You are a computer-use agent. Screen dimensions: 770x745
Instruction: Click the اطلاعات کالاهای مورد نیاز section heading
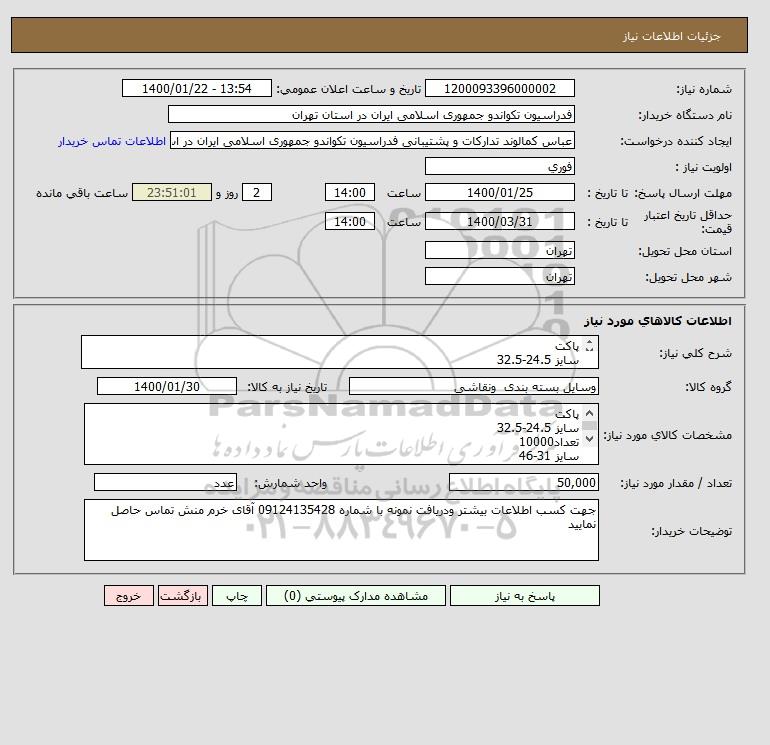[x=658, y=321]
